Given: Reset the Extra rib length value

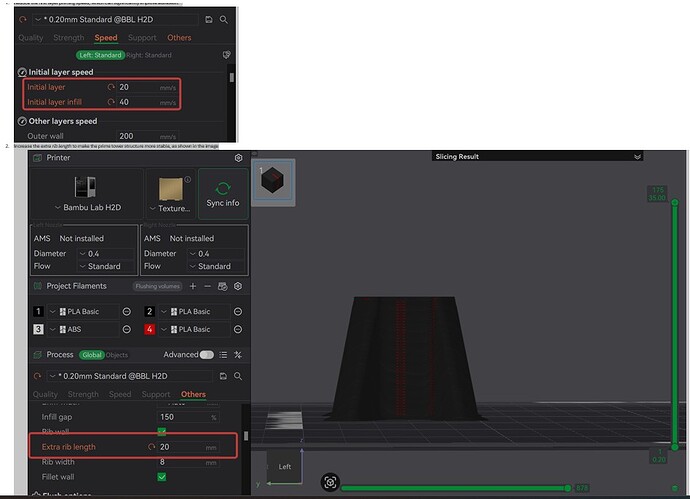Looking at the screenshot, I should click(x=151, y=447).
